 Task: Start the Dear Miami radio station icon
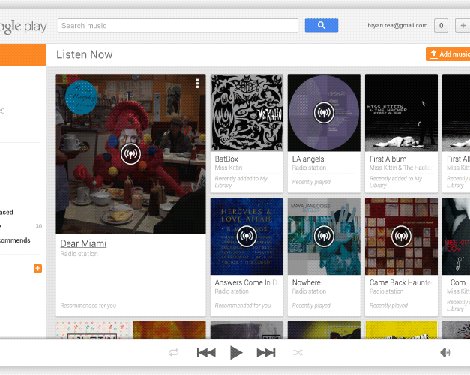coord(130,154)
